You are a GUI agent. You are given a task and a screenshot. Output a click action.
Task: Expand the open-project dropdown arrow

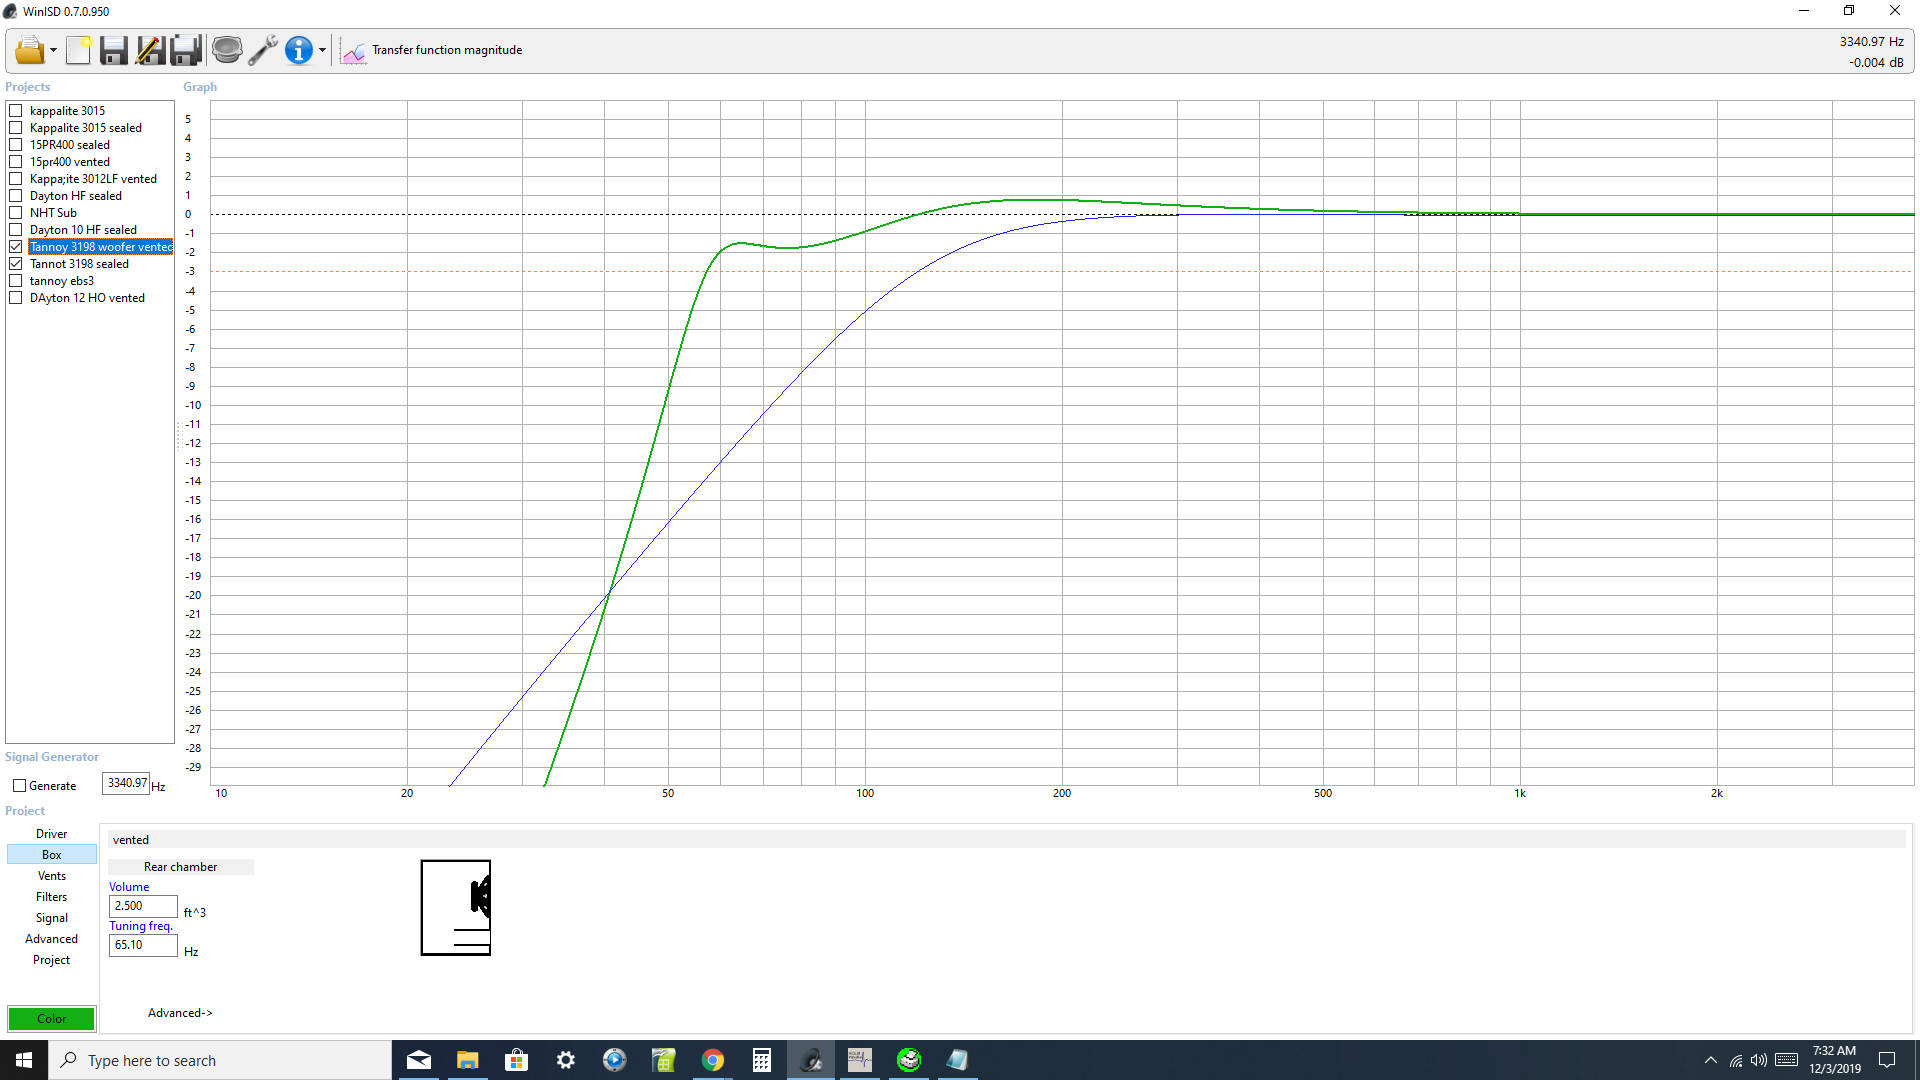point(53,50)
